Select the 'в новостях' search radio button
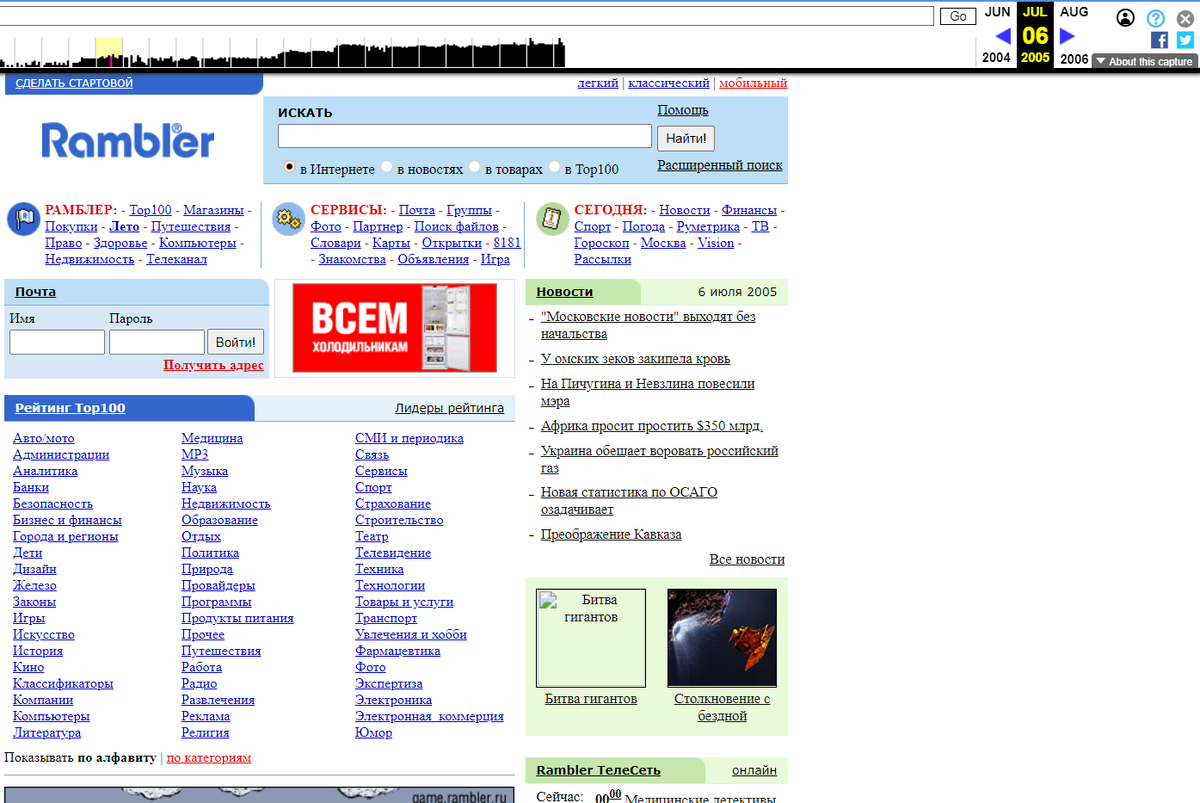 pos(386,168)
